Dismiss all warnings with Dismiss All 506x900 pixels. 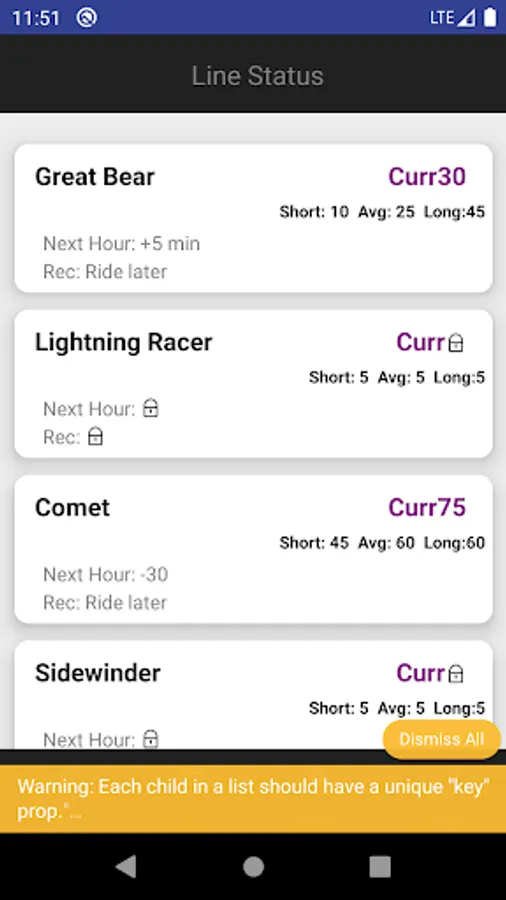click(442, 739)
